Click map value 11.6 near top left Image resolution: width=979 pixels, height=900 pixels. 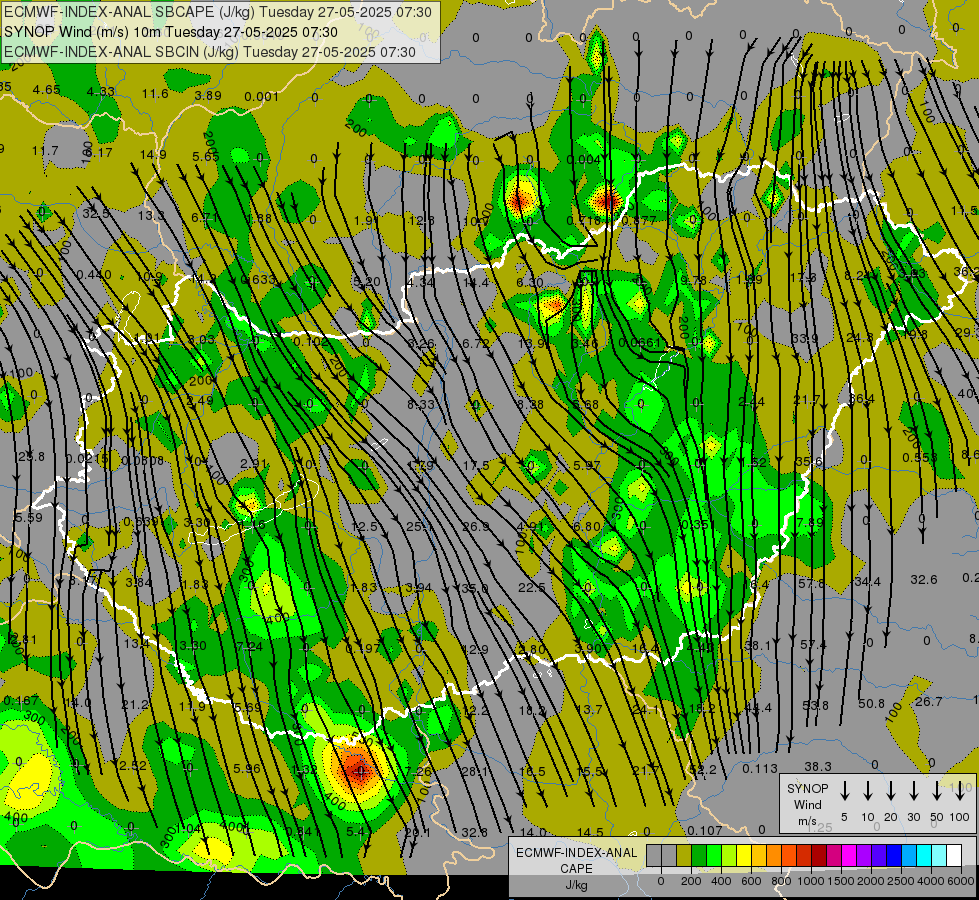coord(155,94)
